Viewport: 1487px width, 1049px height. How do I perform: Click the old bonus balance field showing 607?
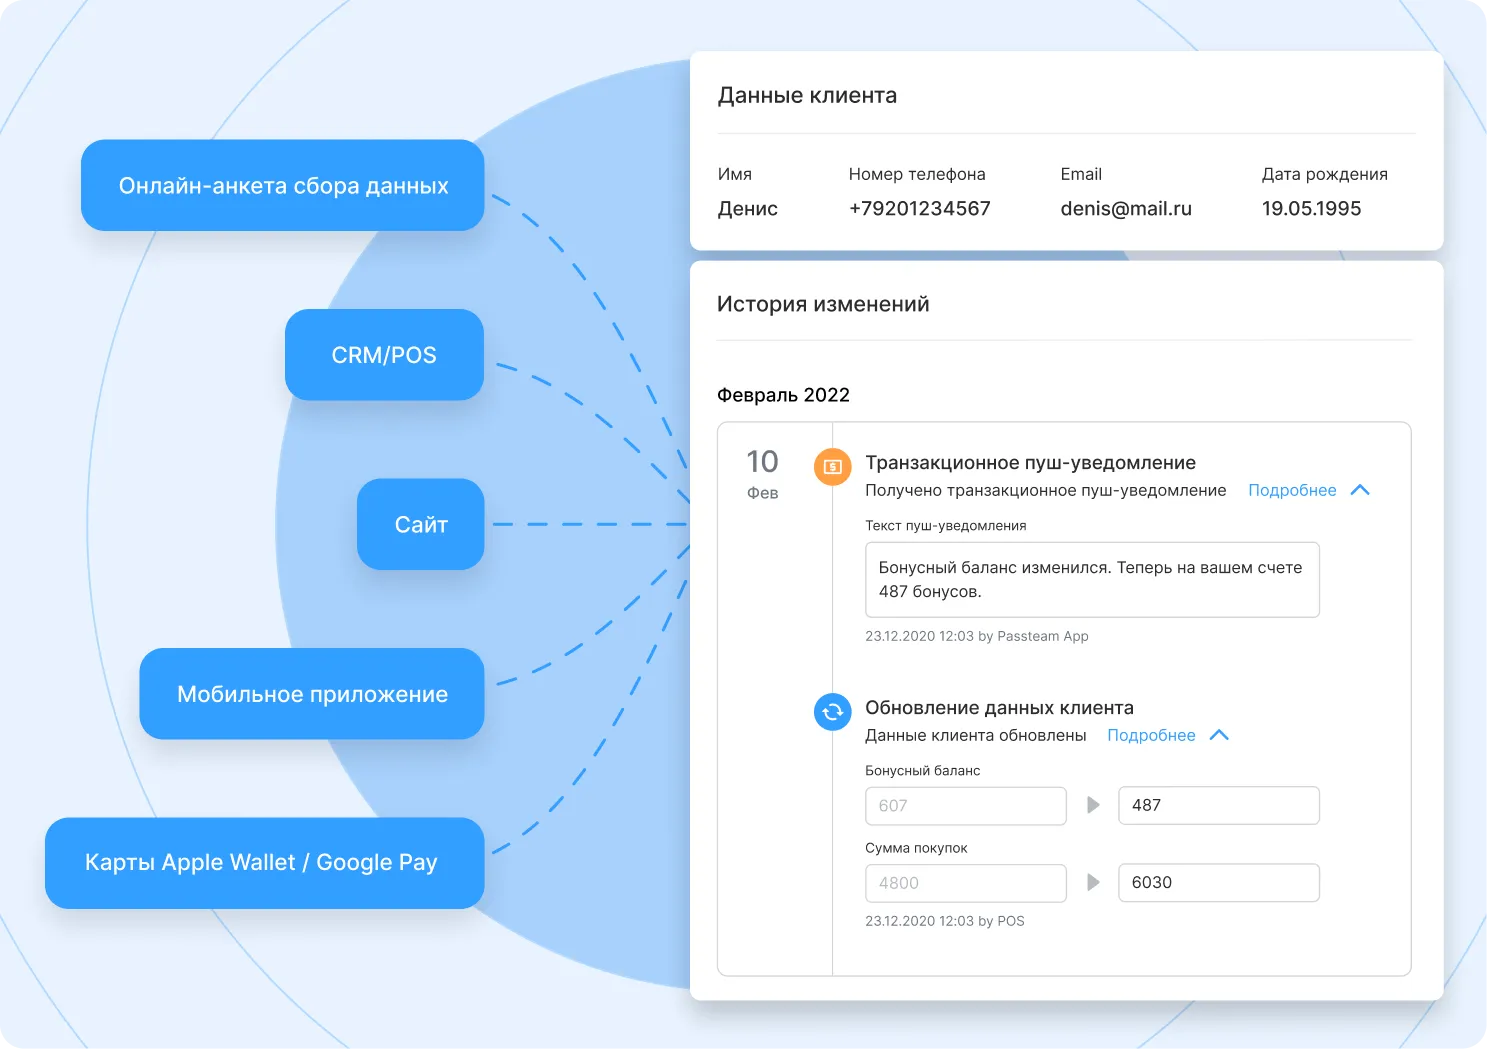click(965, 806)
